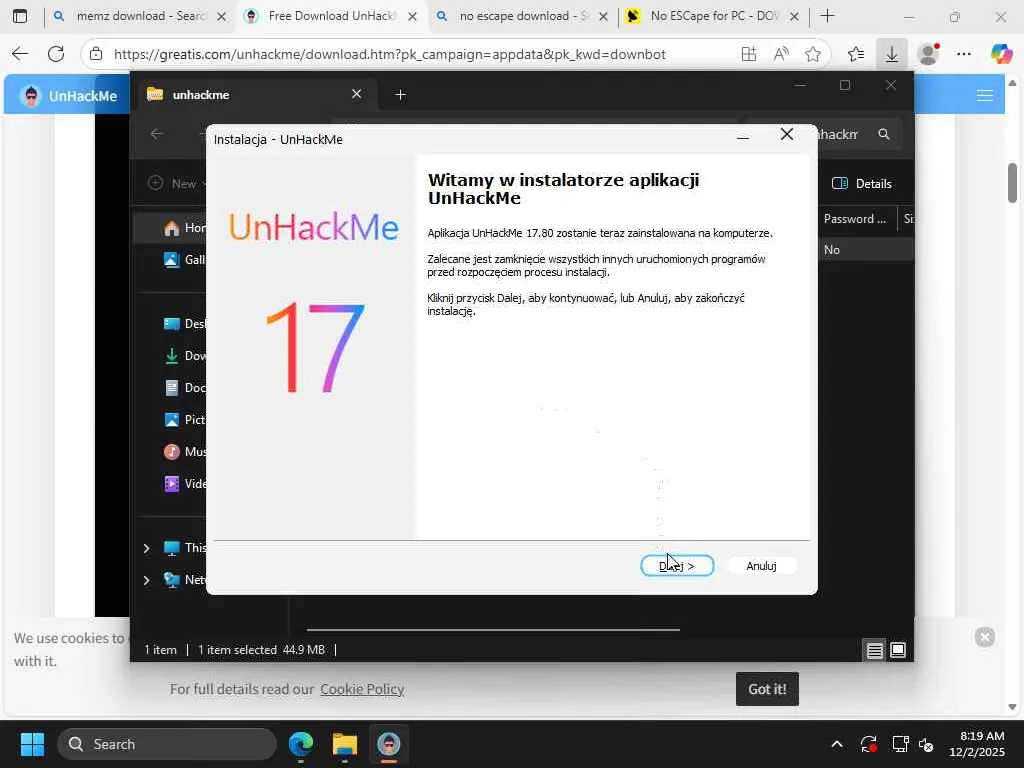Viewport: 1024px width, 768px height.
Task: Add page to favorites star
Action: tap(813, 54)
